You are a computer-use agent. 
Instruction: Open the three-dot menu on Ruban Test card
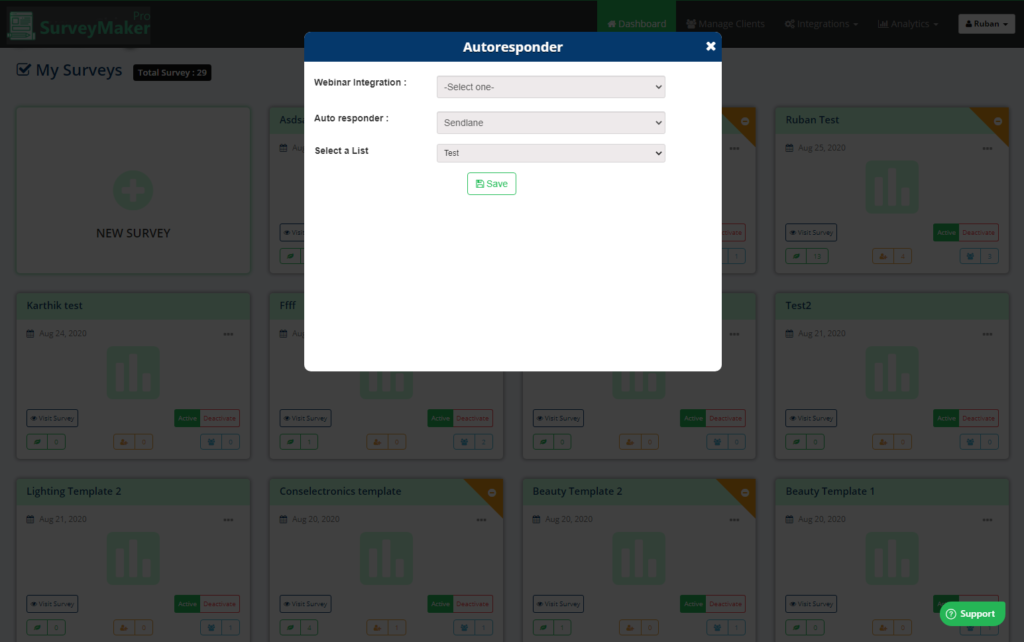pyautogui.click(x=987, y=148)
